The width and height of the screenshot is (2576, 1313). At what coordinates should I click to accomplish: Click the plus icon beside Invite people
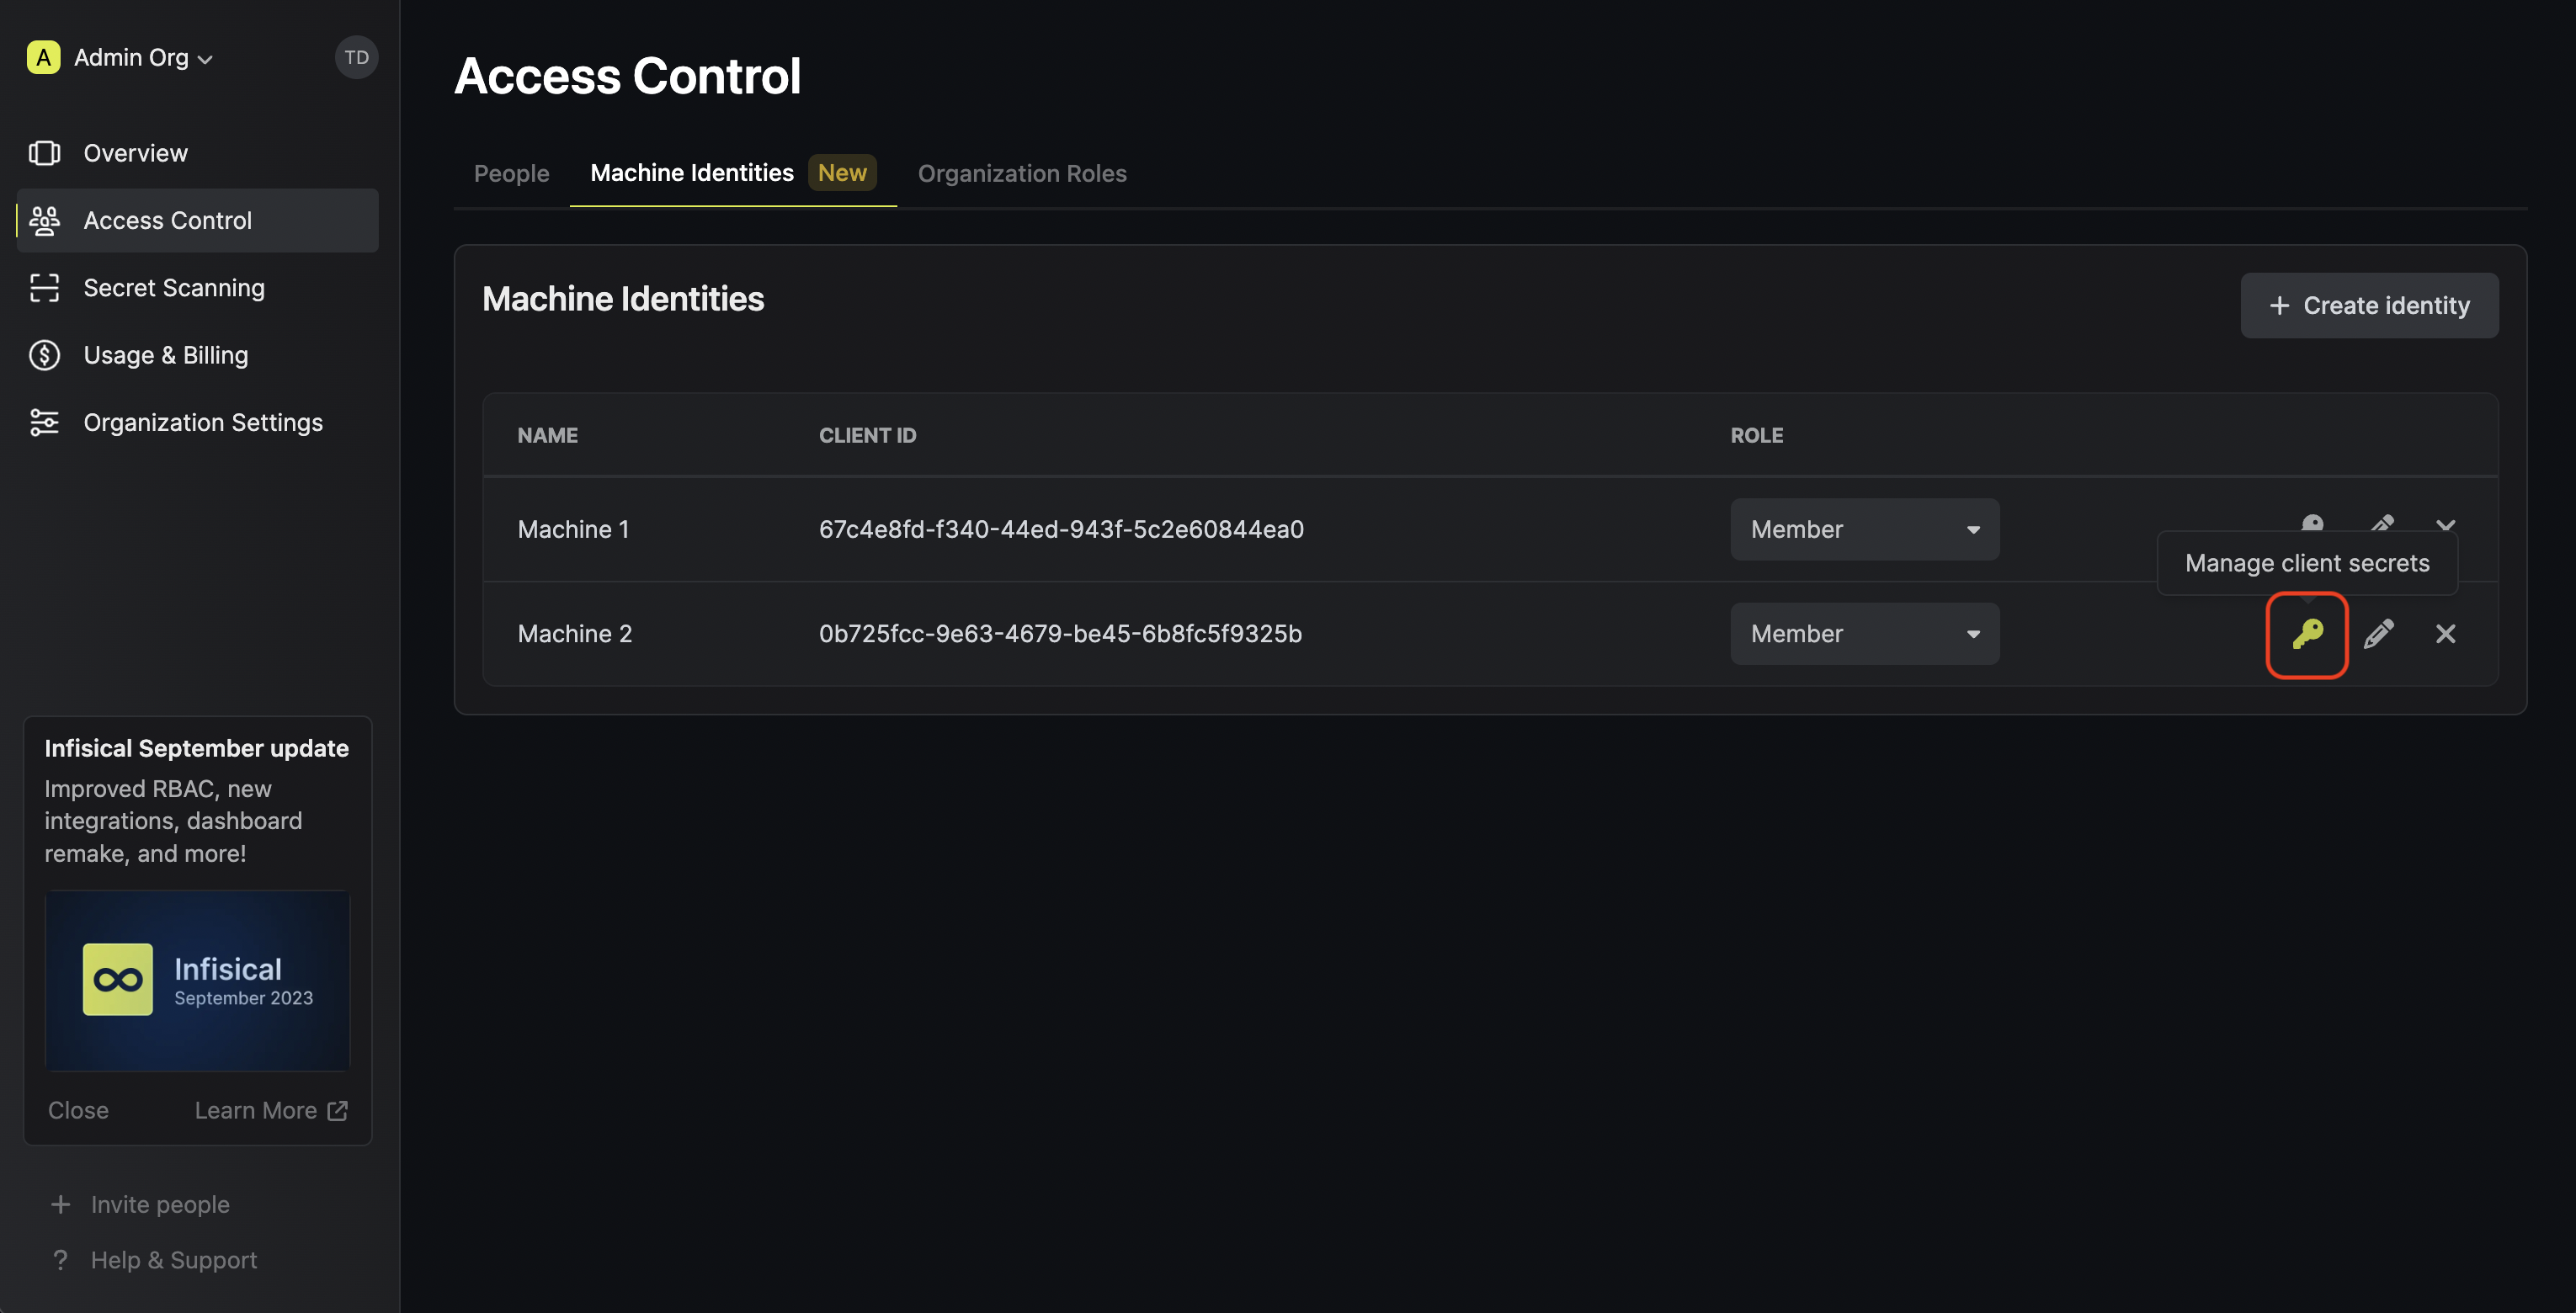(61, 1204)
